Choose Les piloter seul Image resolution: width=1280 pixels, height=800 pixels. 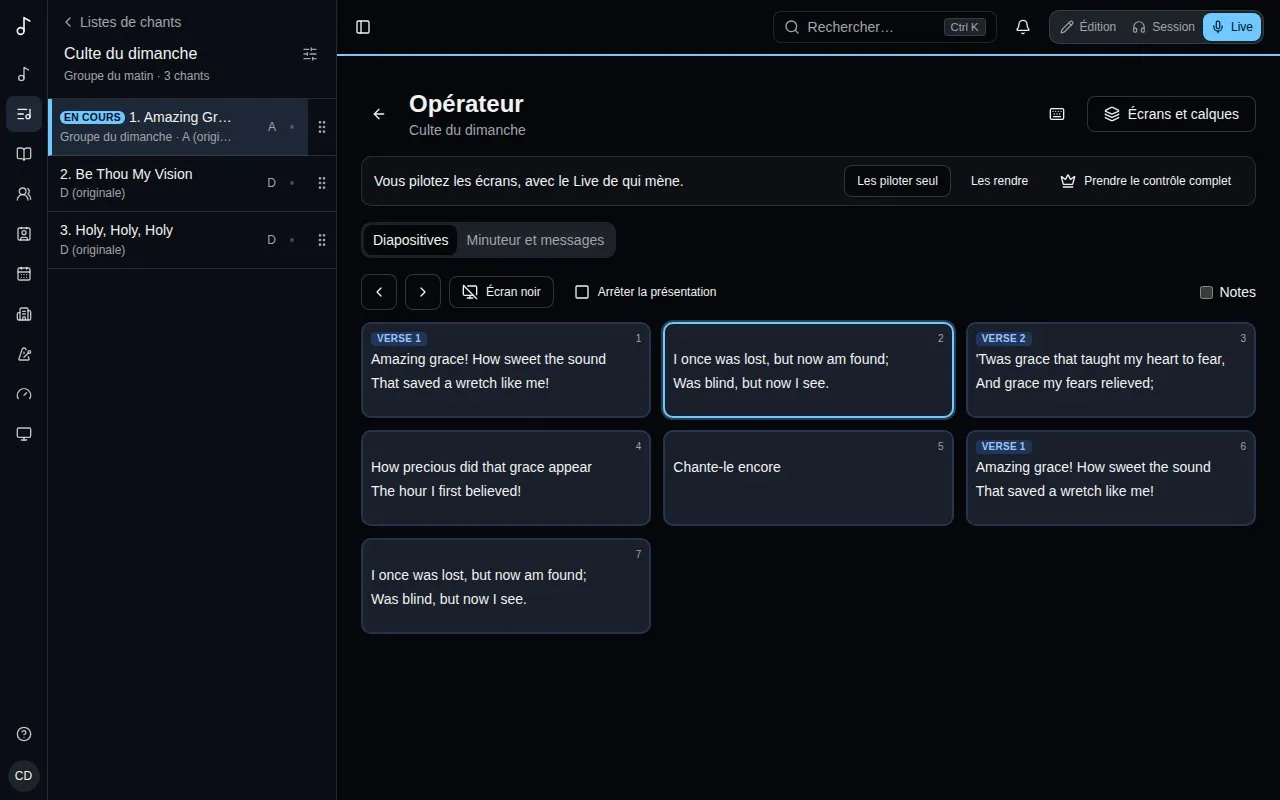pyautogui.click(x=898, y=181)
